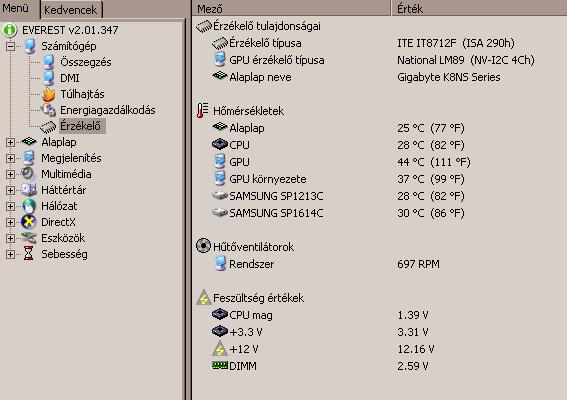This screenshot has width=567, height=400.
Task: Open the Energiagazdálkodás tree item
Action: click(108, 110)
